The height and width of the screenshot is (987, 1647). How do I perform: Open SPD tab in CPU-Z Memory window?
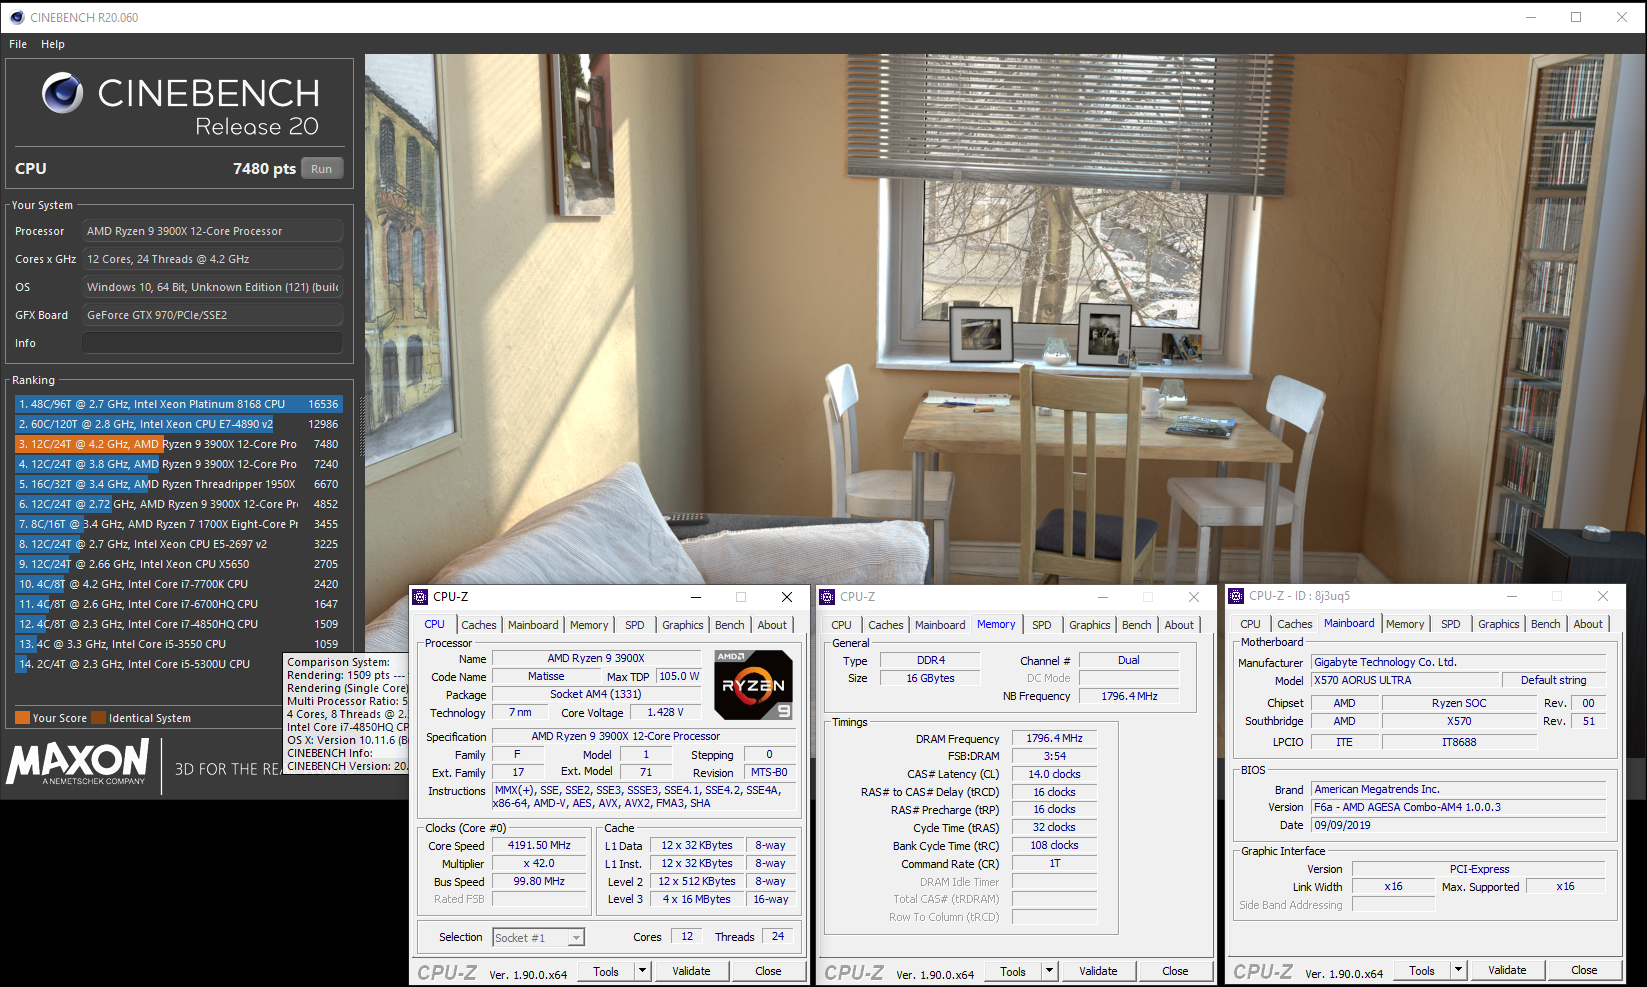click(1042, 625)
